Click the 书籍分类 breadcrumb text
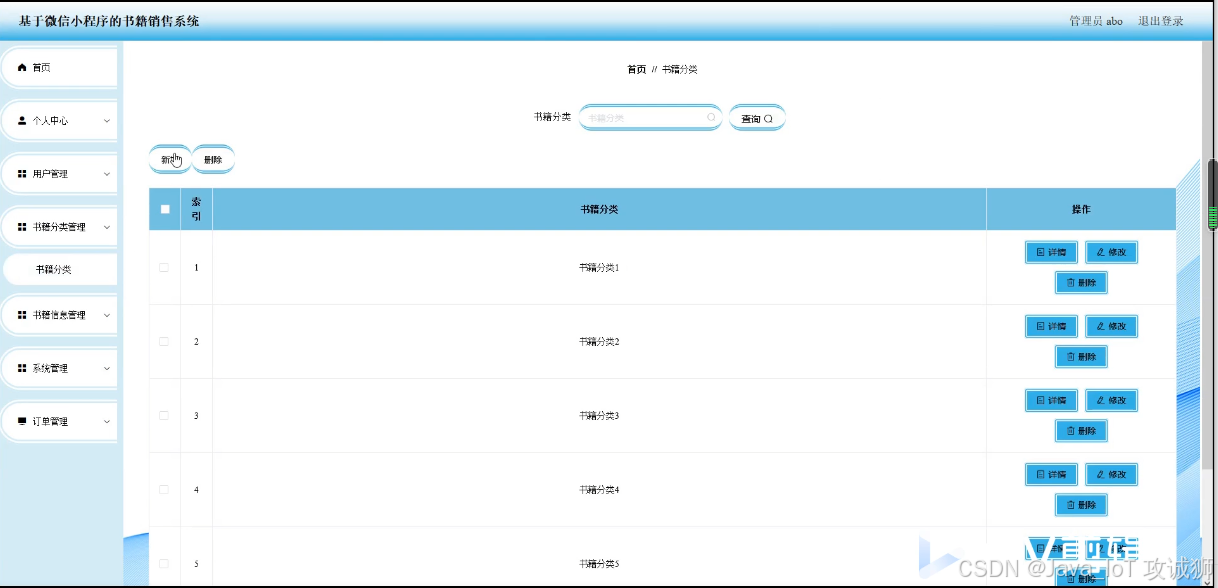 coord(679,69)
